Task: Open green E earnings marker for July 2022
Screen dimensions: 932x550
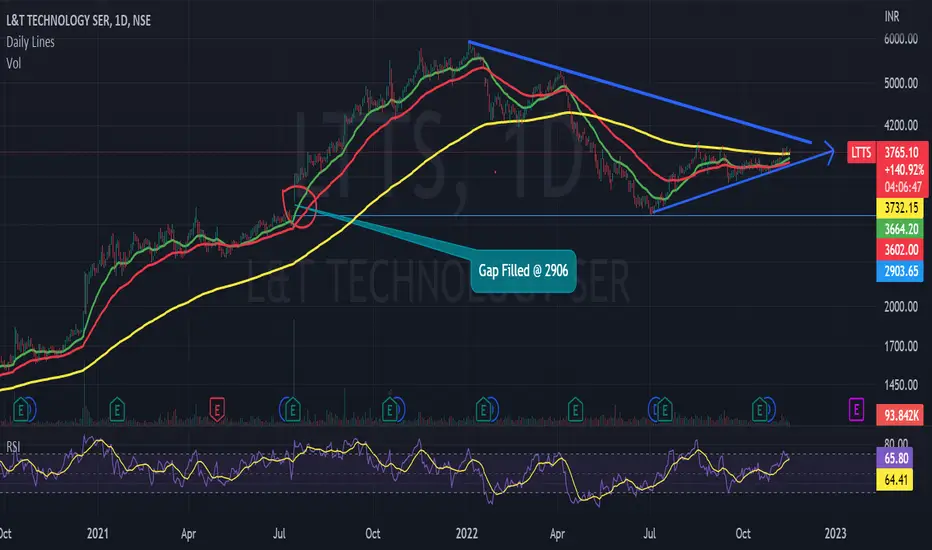Action: click(x=665, y=410)
